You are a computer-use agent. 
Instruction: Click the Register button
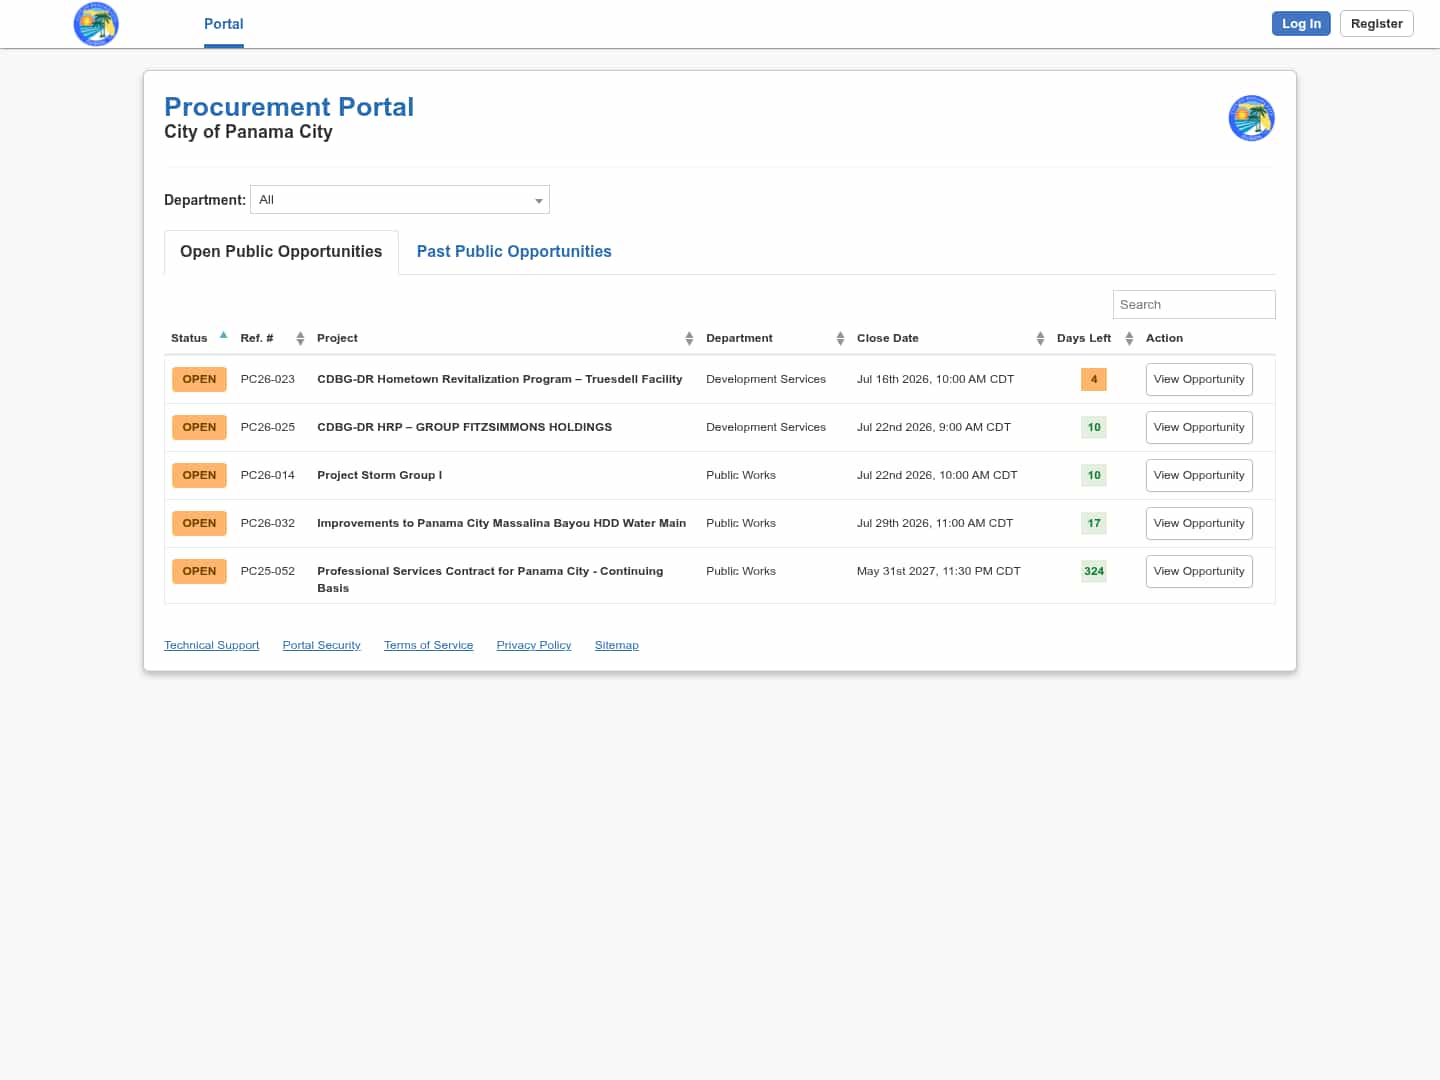(x=1376, y=24)
